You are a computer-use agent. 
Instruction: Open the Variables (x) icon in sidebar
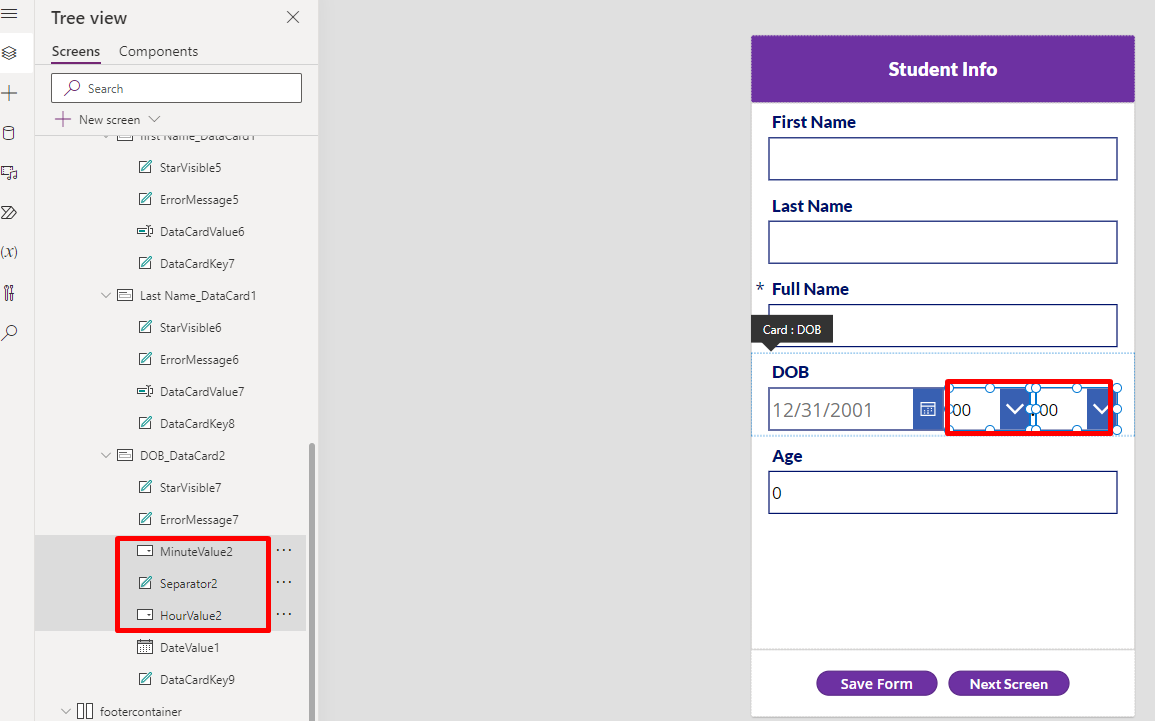pos(10,253)
